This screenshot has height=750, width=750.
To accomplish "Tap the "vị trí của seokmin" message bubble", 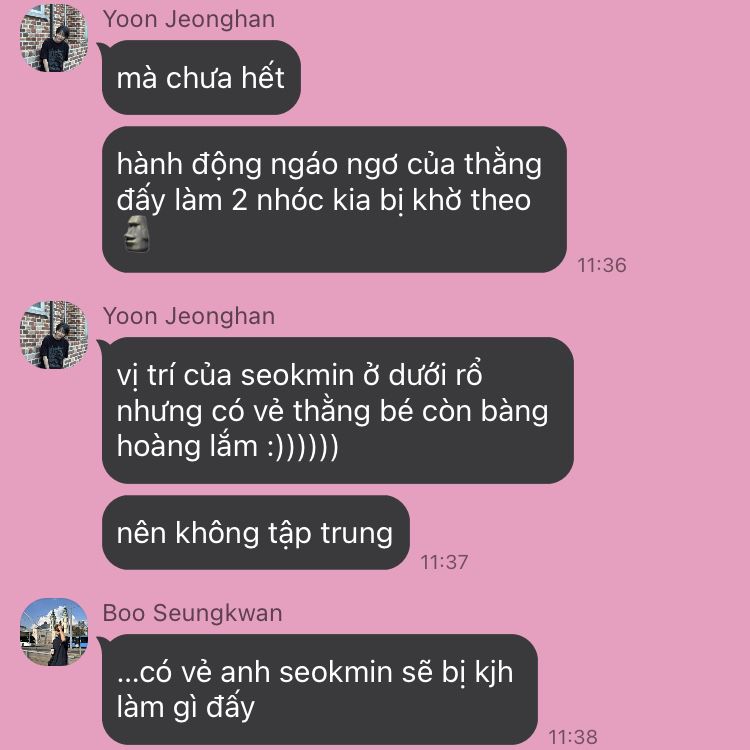I will pos(338,410).
